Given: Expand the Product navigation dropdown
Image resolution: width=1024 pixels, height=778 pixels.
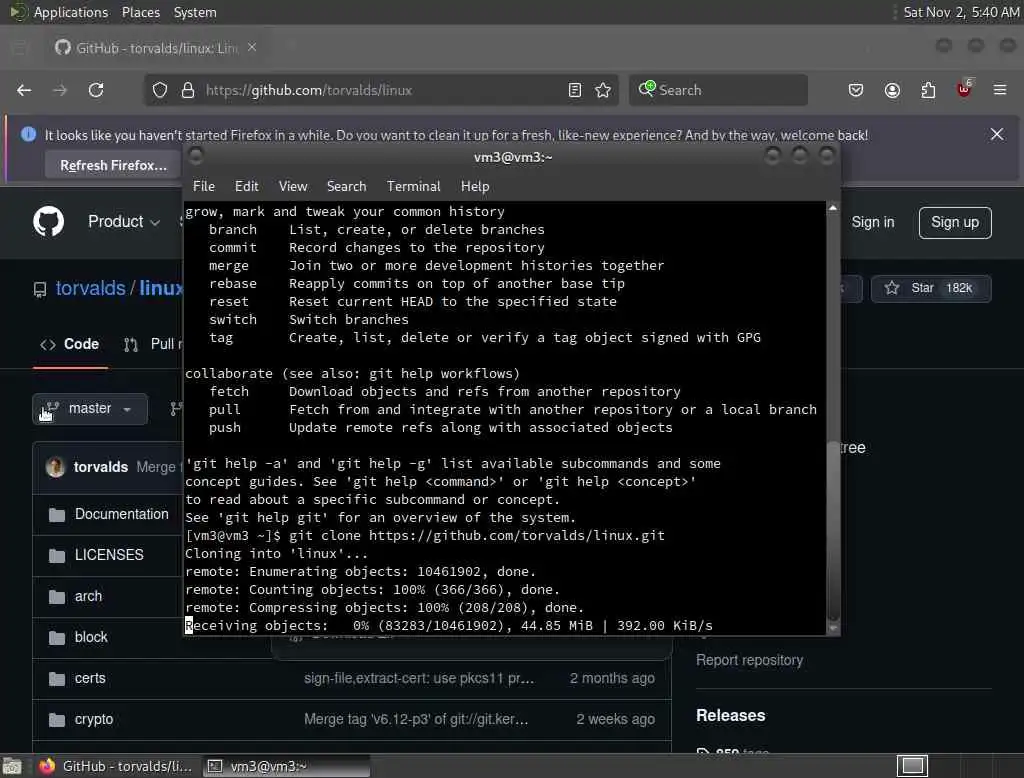Looking at the screenshot, I should point(124,221).
